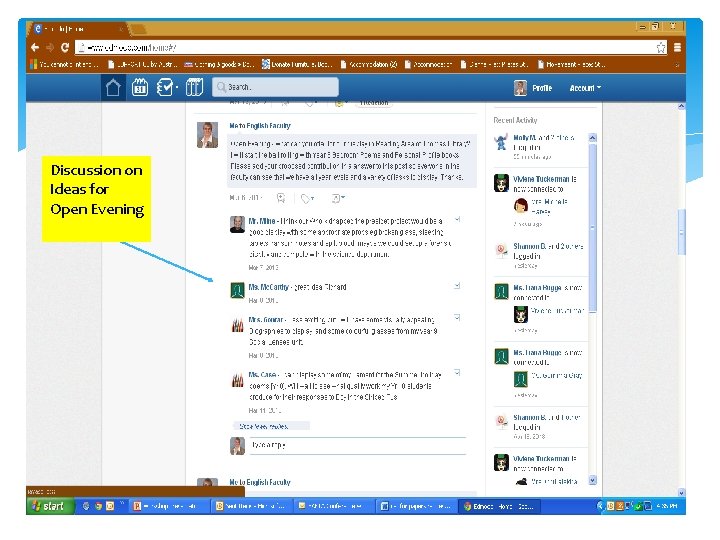
Task: Bookmark the page with the star icon
Action: click(x=661, y=47)
